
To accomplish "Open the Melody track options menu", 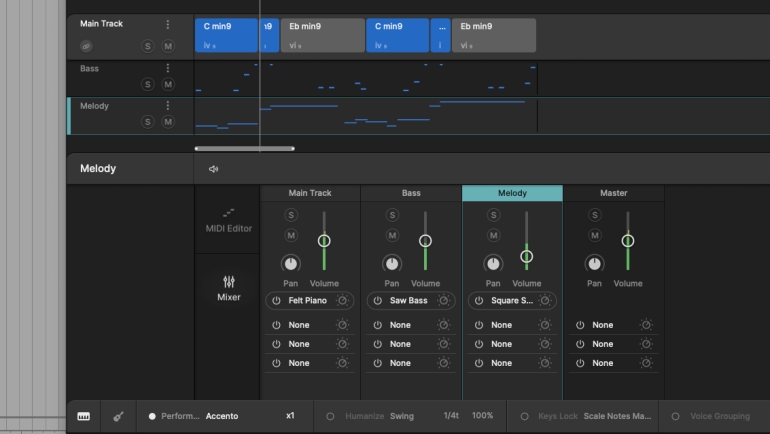I will [x=168, y=106].
